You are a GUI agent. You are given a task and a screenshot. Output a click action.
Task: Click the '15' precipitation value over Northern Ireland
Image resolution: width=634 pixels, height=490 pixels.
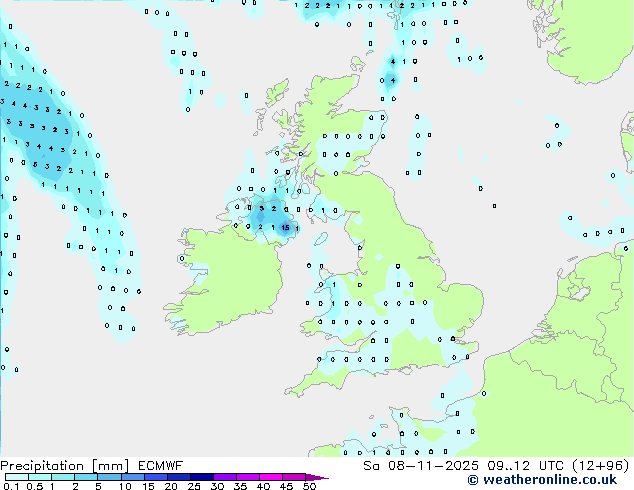[285, 228]
